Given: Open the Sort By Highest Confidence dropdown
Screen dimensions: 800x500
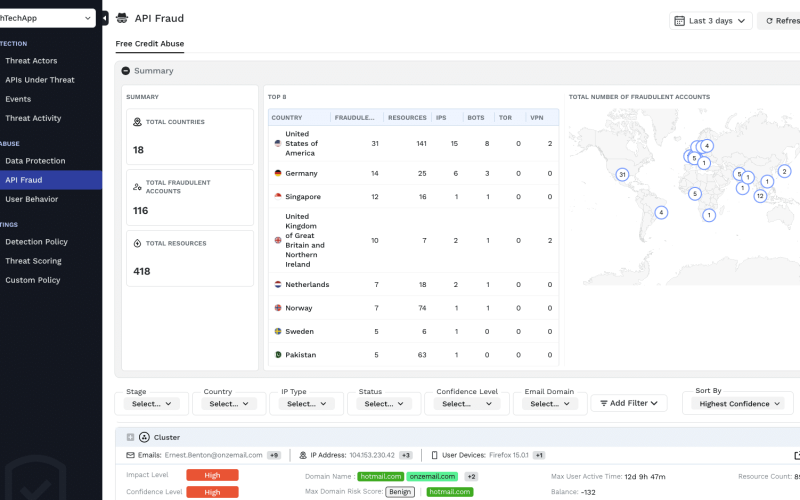Looking at the screenshot, I should tap(741, 404).
